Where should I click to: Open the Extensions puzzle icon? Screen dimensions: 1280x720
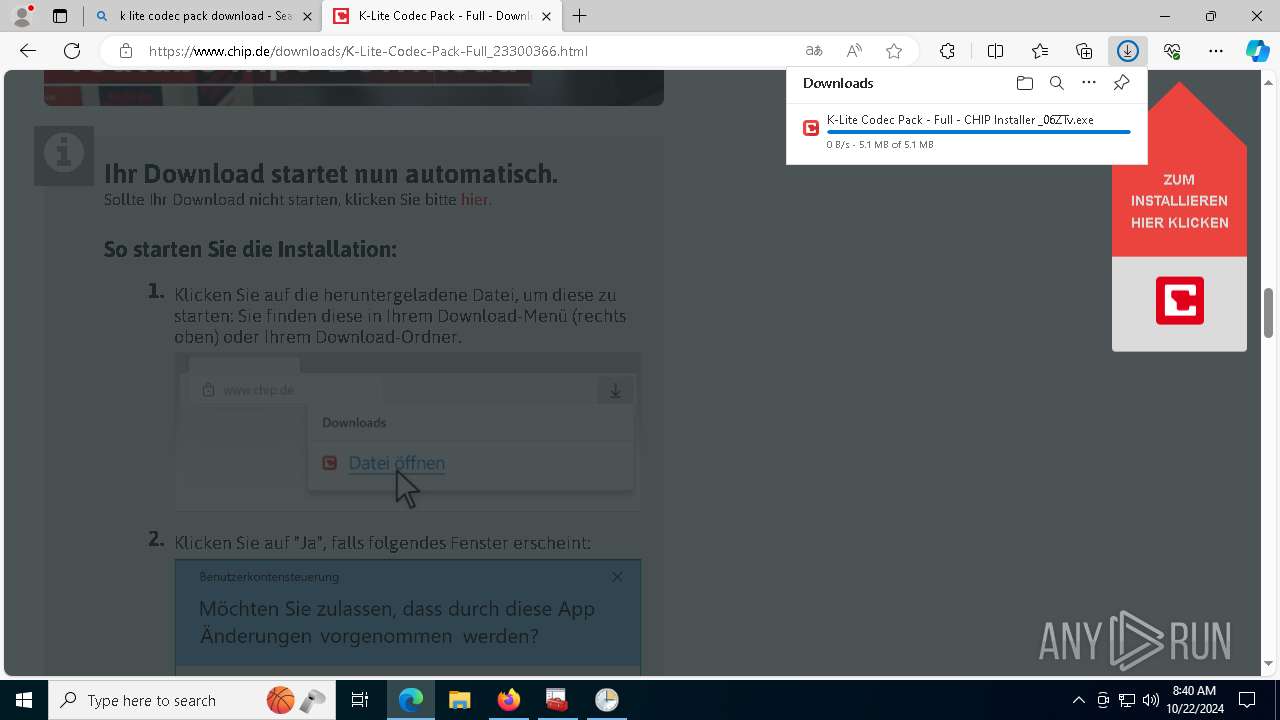(x=947, y=51)
